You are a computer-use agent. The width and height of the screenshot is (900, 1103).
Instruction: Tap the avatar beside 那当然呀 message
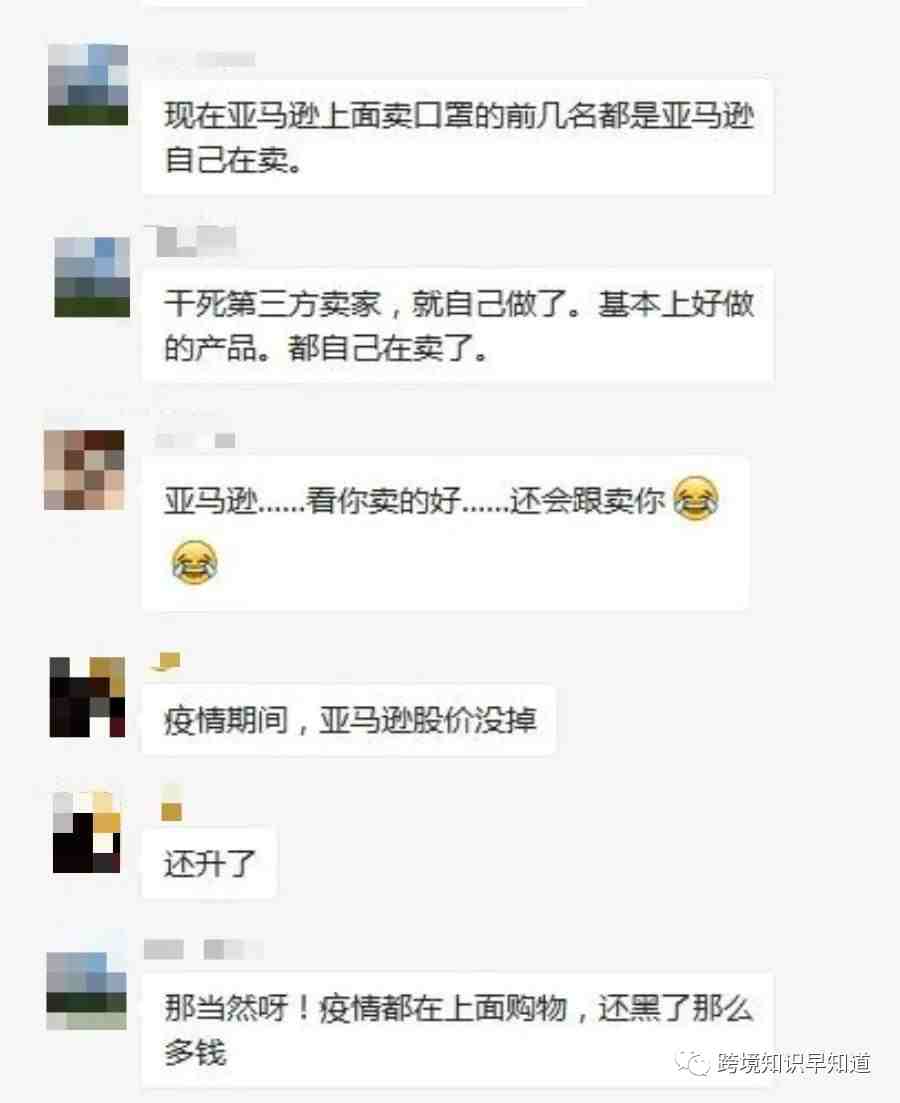(87, 991)
